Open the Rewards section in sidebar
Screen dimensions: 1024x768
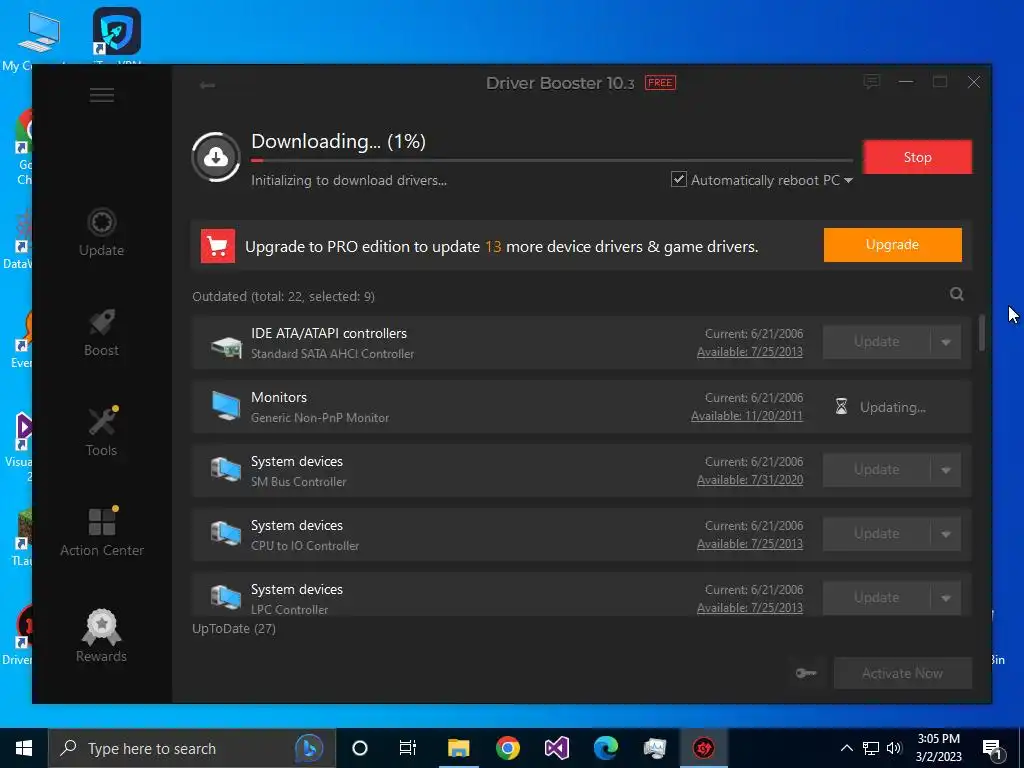[x=101, y=636]
